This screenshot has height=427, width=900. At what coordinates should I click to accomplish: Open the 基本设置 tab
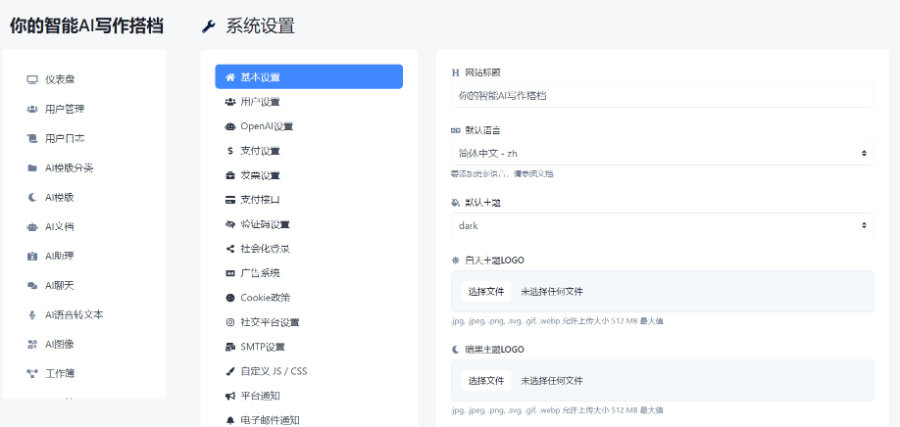coord(309,77)
